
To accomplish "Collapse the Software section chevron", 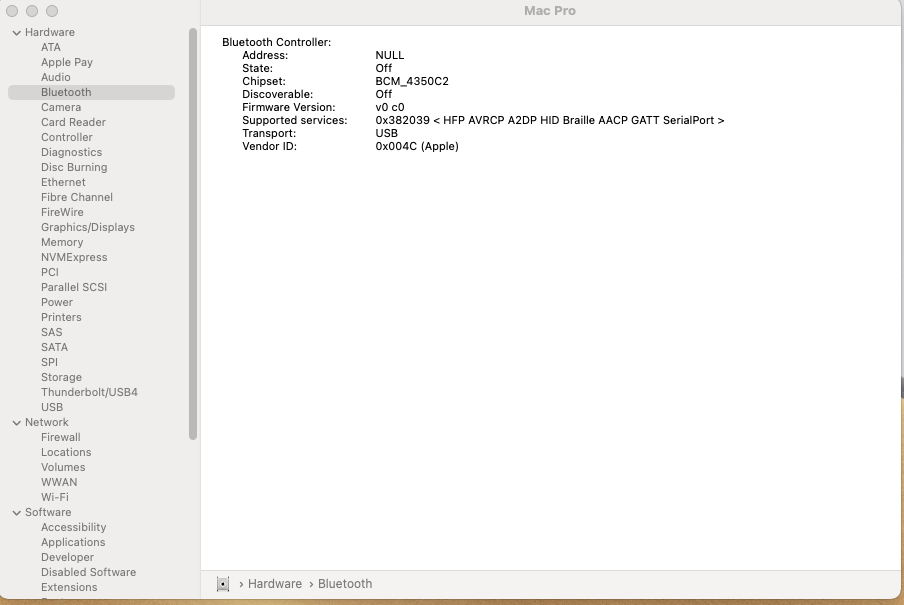I will (x=17, y=513).
